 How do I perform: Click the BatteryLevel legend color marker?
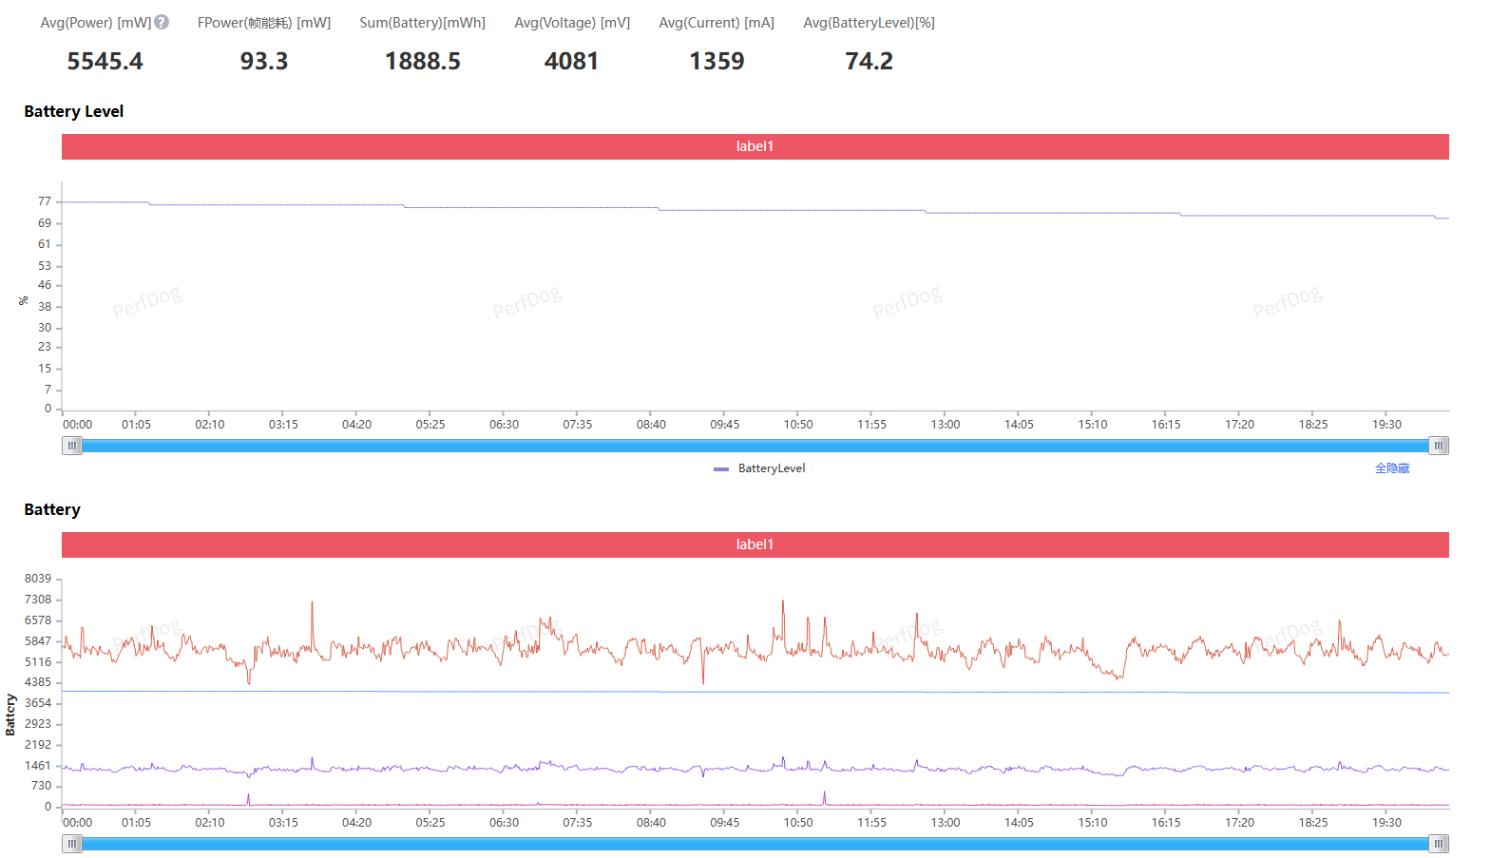[721, 469]
